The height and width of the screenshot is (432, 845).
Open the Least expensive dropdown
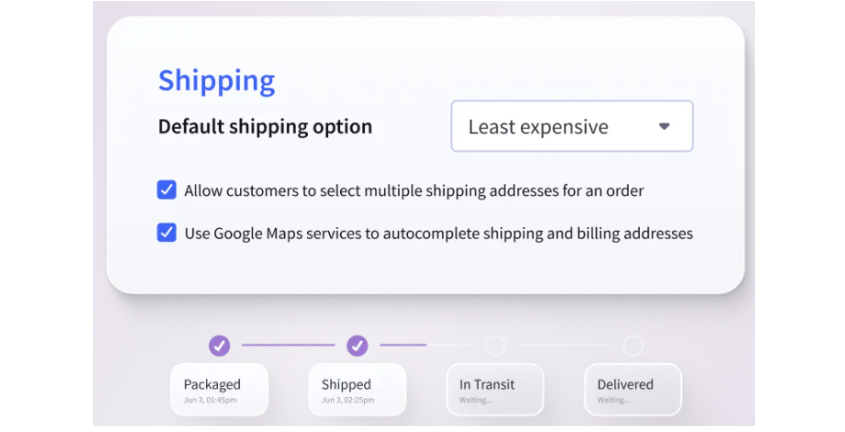tap(572, 126)
